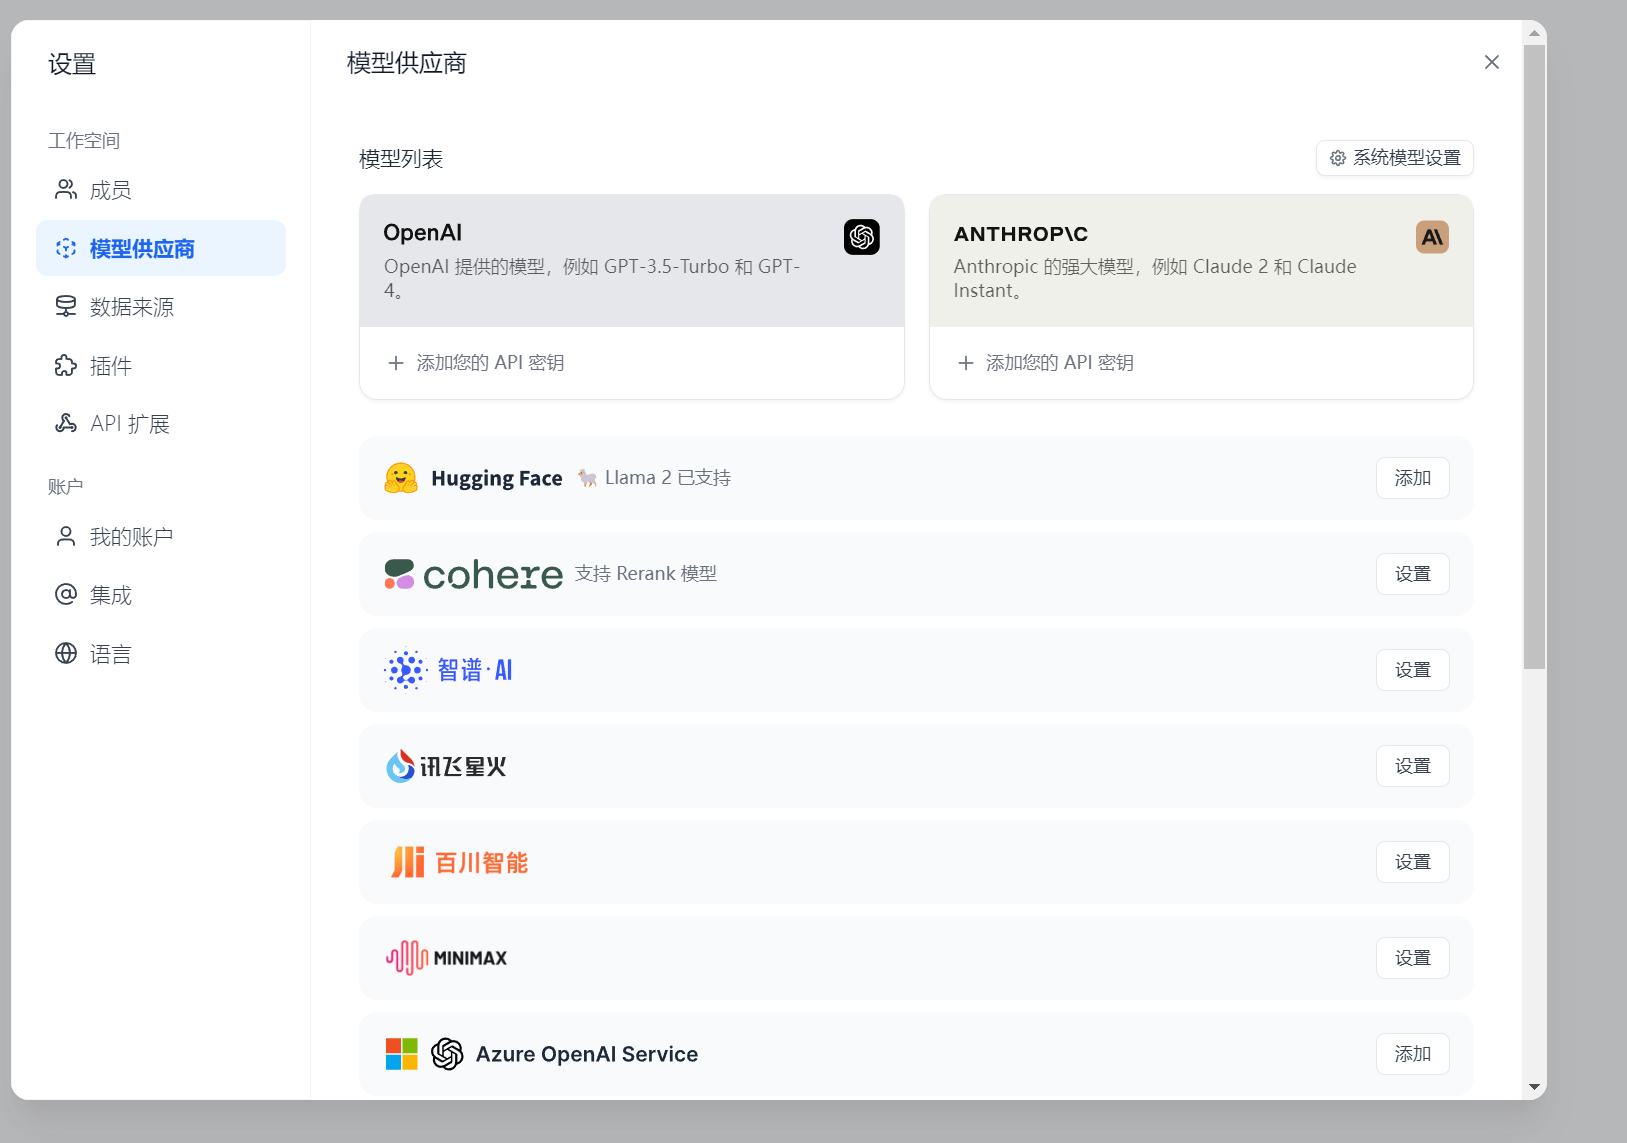The image size is (1627, 1143).
Task: Click 设置 for MiniMax
Action: click(x=1413, y=958)
